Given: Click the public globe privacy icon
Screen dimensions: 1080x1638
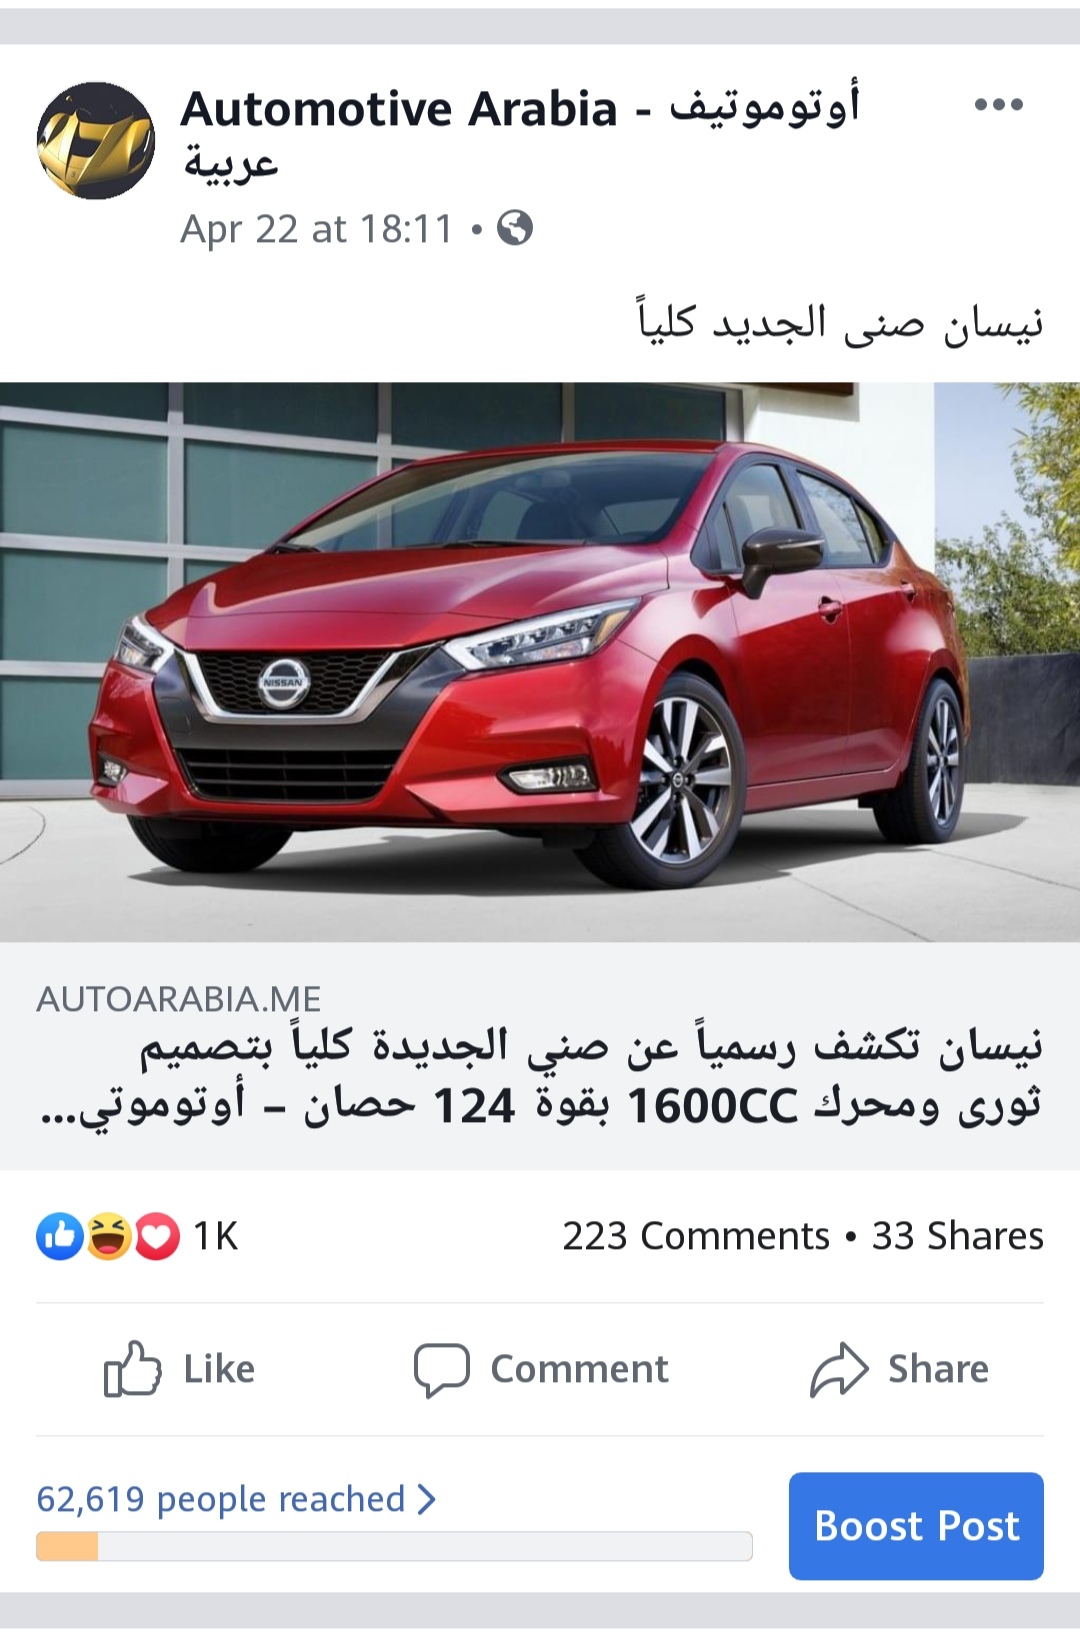Looking at the screenshot, I should click(x=515, y=229).
